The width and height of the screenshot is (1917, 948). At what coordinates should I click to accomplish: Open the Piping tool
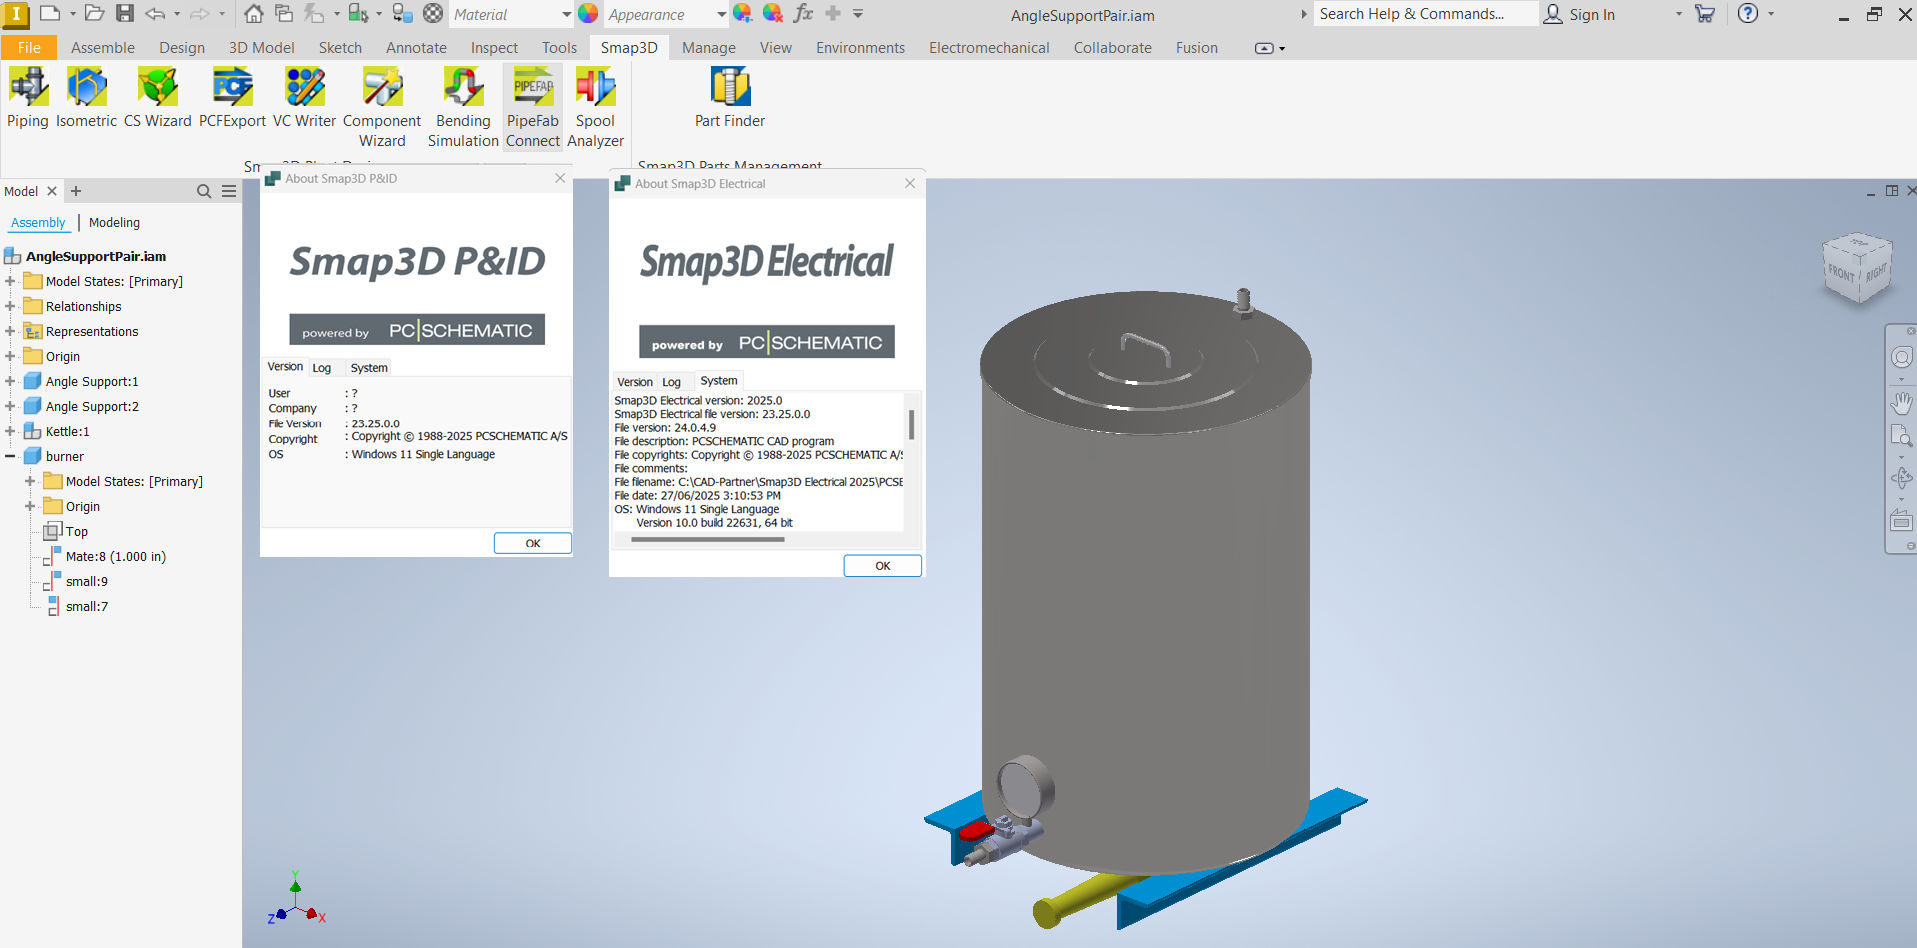pos(28,98)
